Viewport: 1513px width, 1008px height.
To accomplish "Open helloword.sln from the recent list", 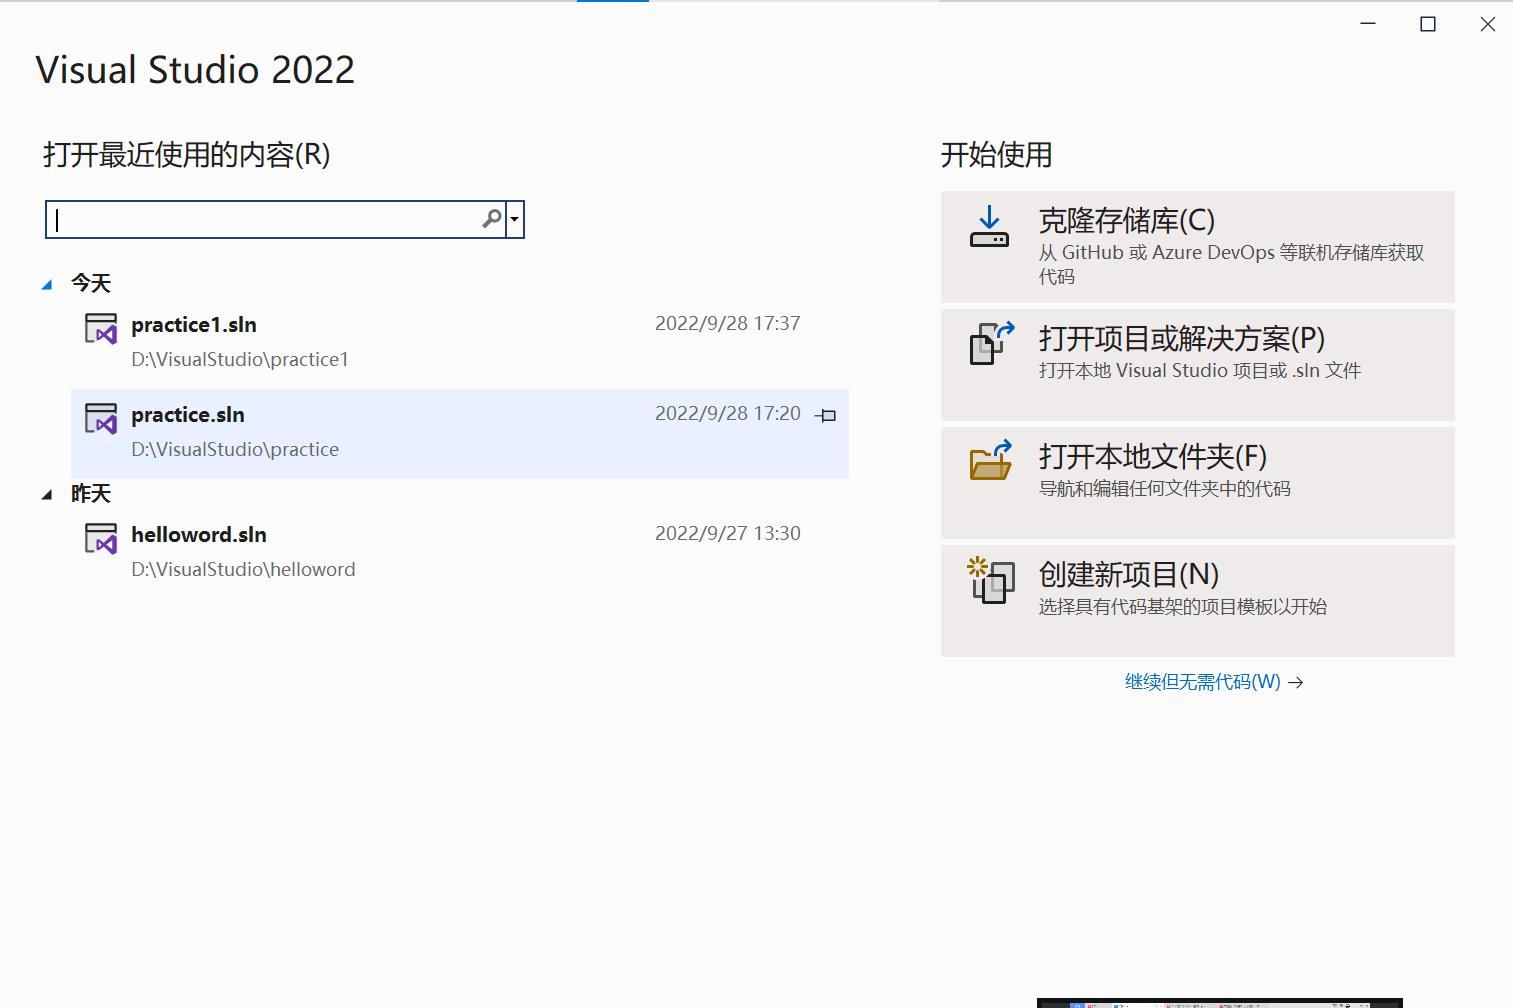I will tap(460, 553).
